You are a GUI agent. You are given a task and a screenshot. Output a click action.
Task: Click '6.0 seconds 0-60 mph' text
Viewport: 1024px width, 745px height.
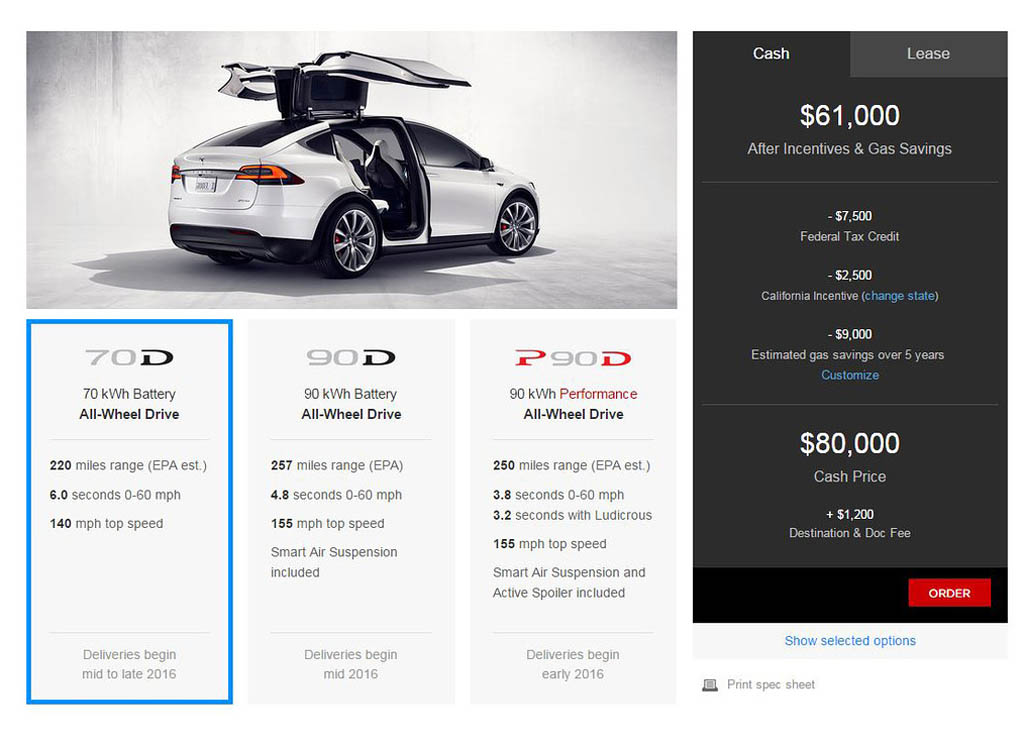[115, 495]
